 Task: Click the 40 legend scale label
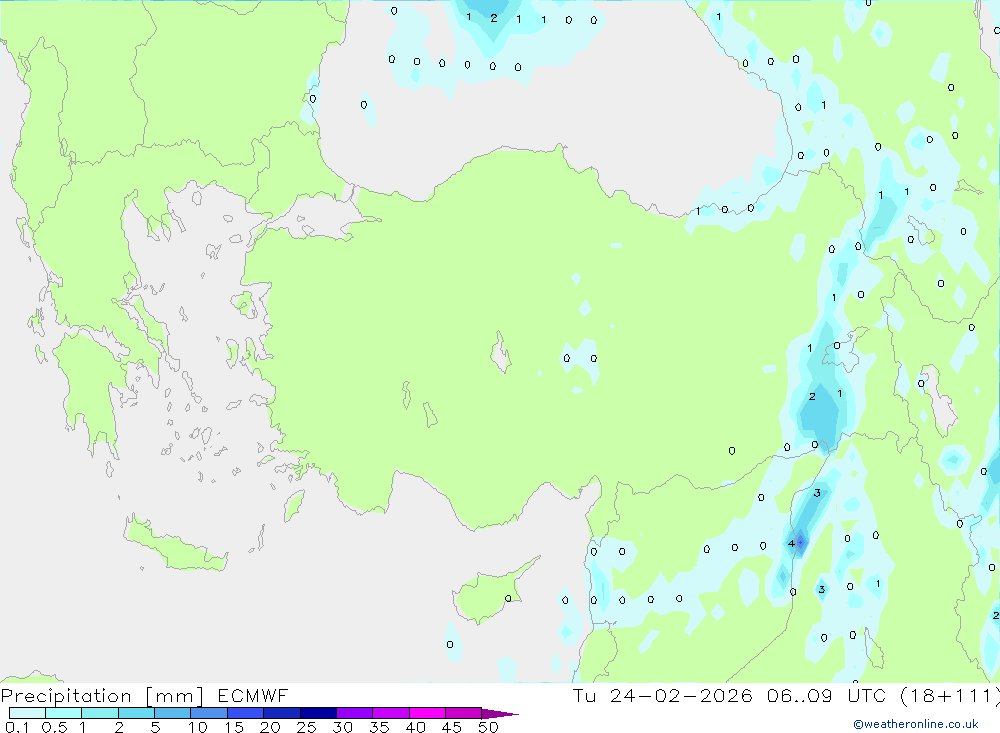pyautogui.click(x=415, y=727)
